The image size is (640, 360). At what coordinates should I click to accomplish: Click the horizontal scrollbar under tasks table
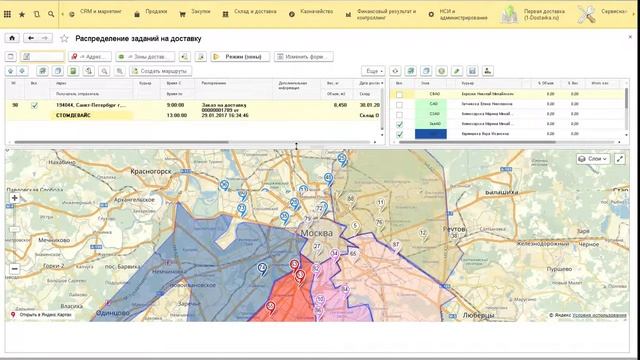point(122,142)
